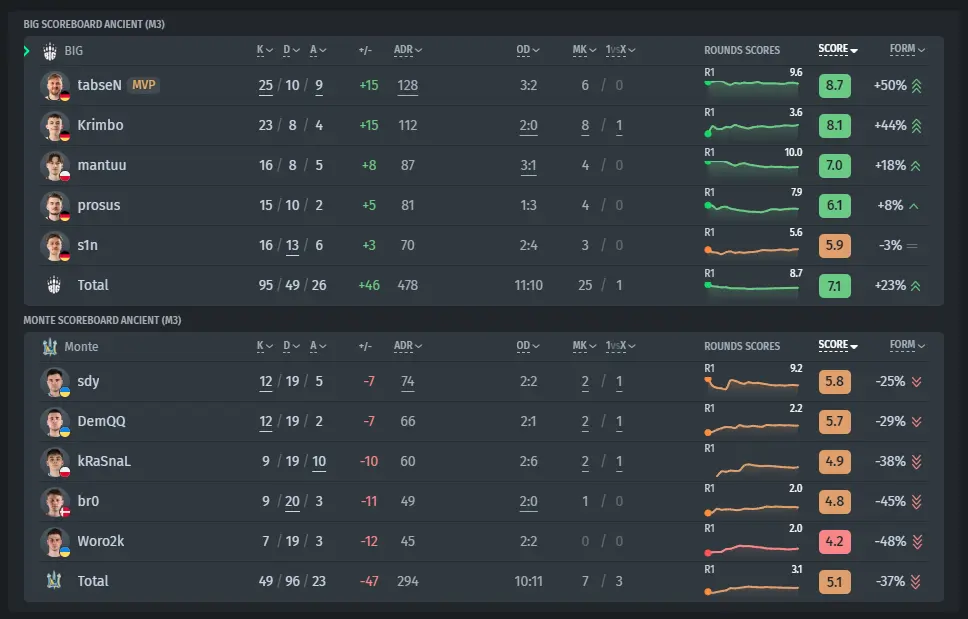Open br0's player avatar
The image size is (968, 619).
[x=55, y=502]
